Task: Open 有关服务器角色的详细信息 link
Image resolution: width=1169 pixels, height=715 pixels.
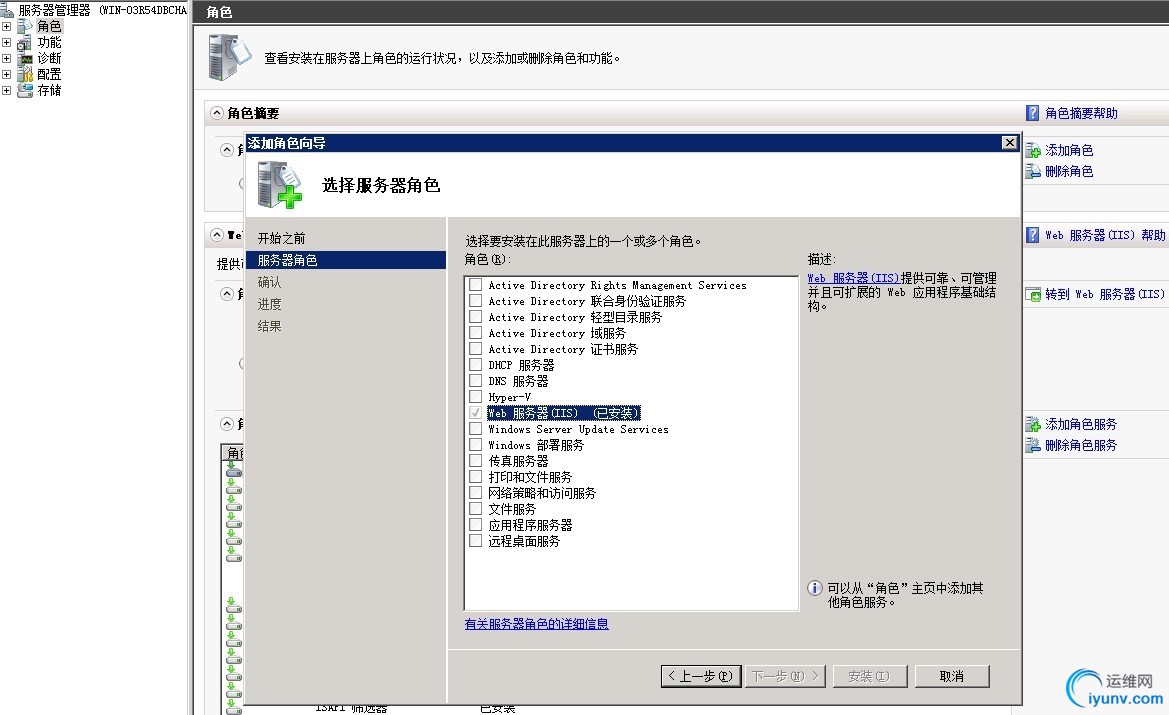Action: pyautogui.click(x=537, y=624)
